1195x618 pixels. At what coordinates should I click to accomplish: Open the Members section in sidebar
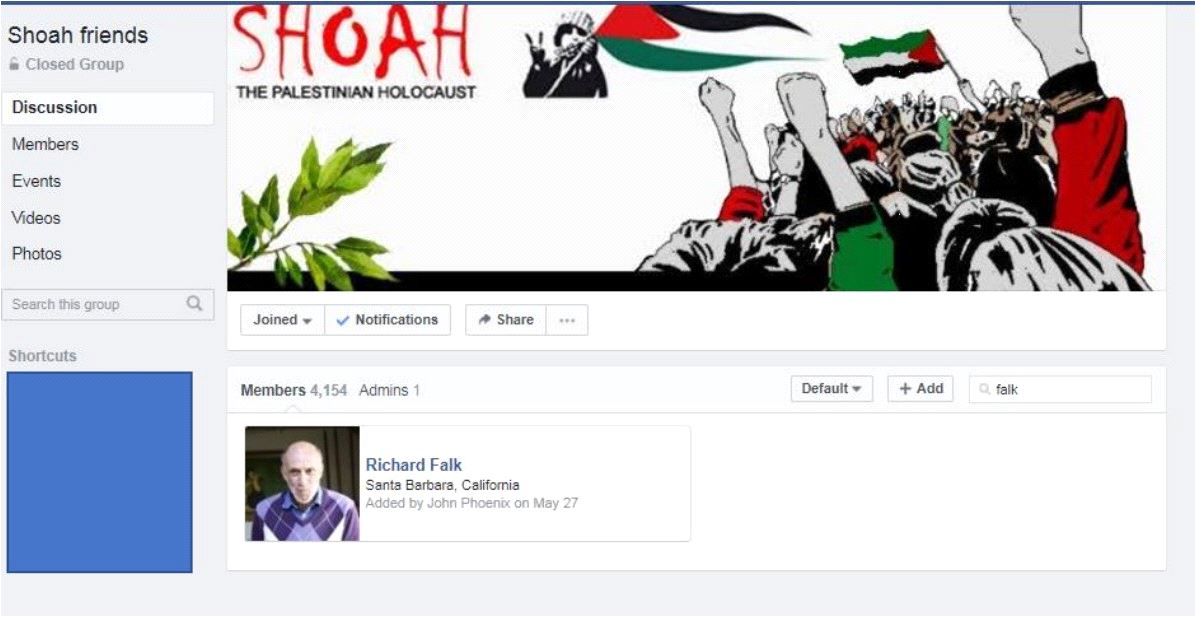coord(107,145)
